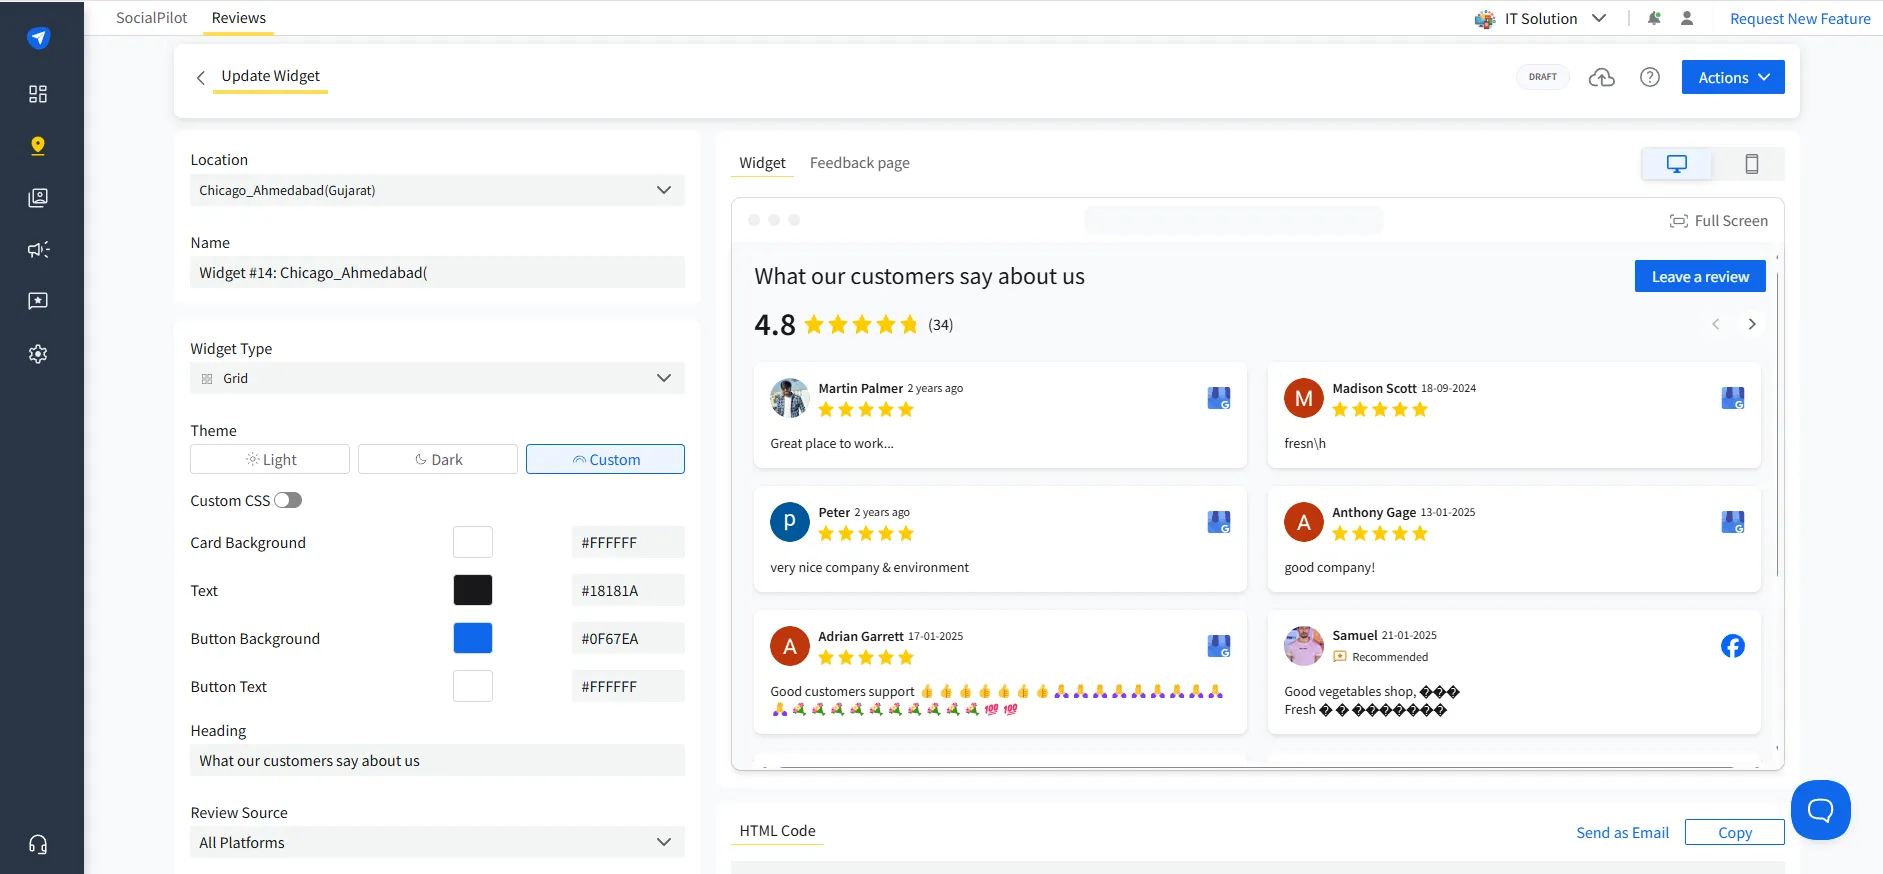Select the HTML Code tab

point(777,831)
